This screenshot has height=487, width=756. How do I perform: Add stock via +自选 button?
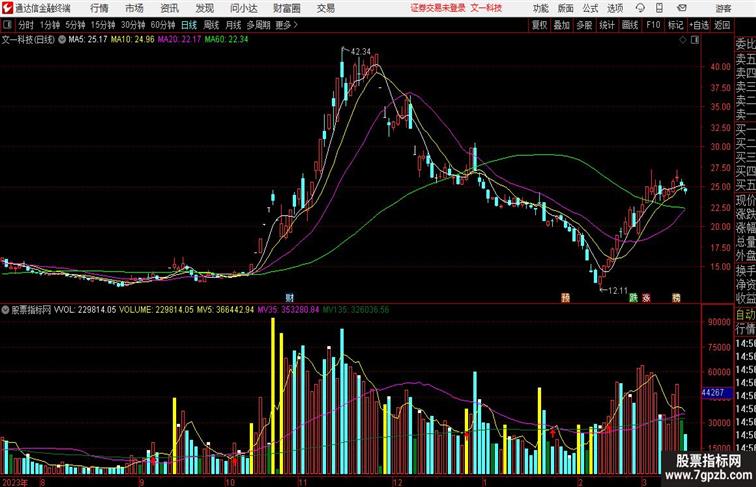[699, 25]
